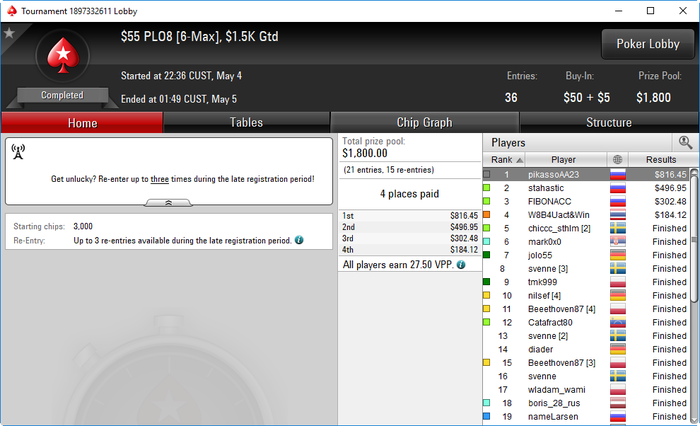Screen dimensions: 700x426
Task: Click orange color tag beside W8B4Uact&Win
Action: point(487,215)
